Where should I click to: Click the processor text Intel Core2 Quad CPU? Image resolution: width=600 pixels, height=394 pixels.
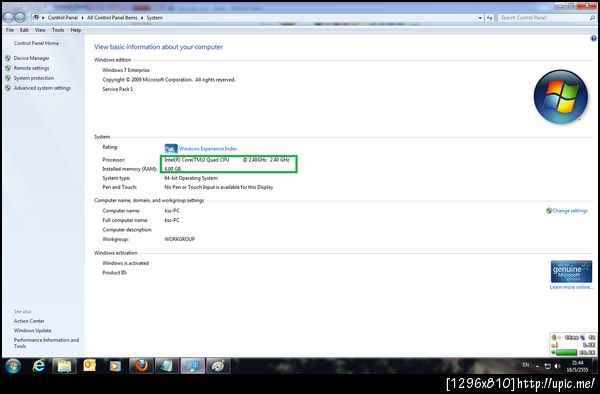click(197, 160)
